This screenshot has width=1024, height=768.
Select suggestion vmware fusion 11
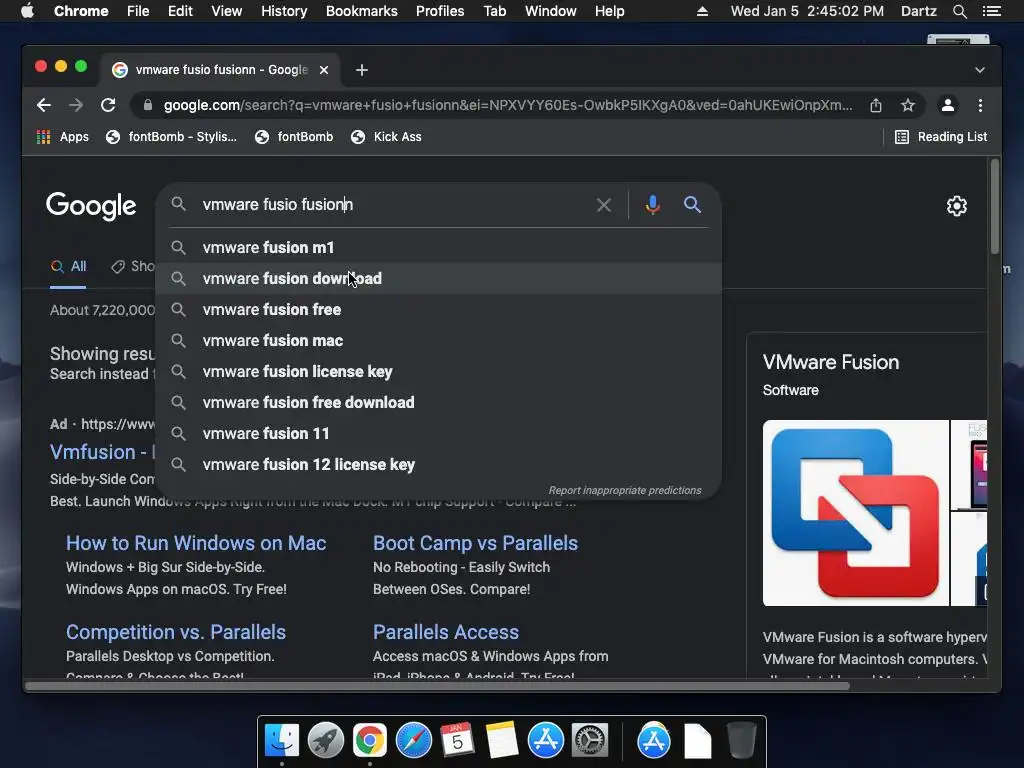[x=439, y=434]
